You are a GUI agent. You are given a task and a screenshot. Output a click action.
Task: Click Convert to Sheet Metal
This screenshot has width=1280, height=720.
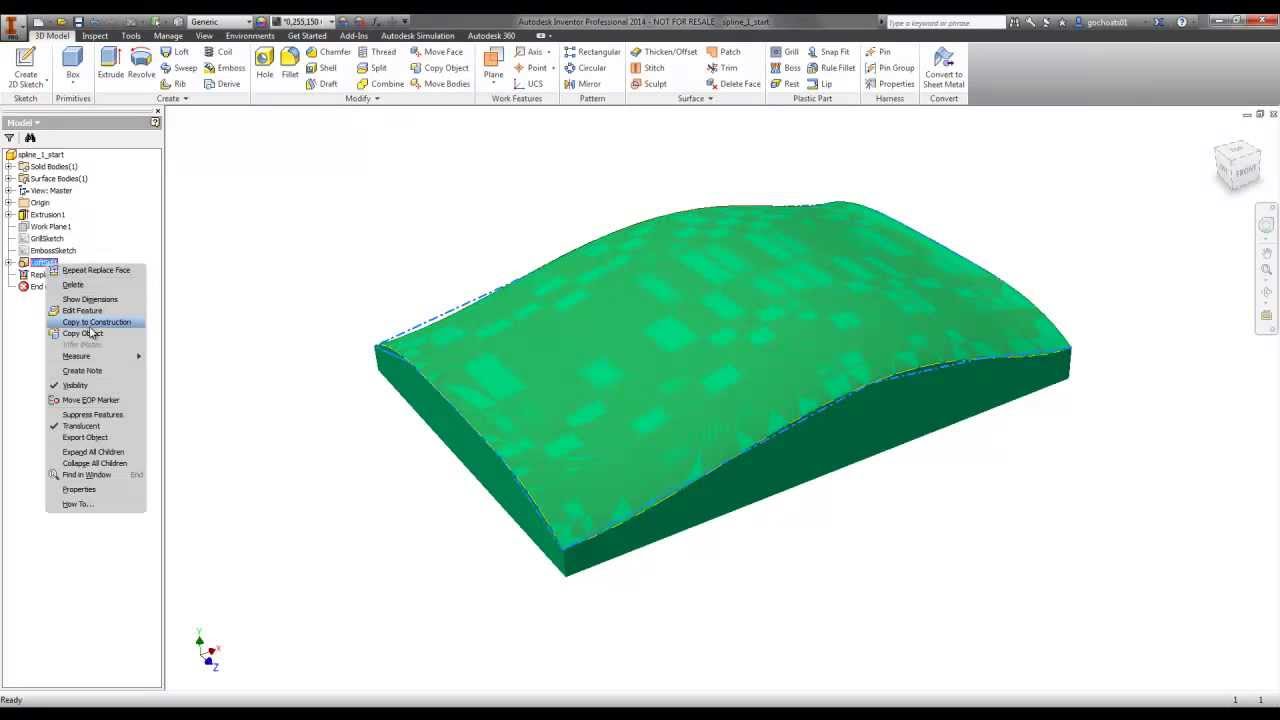943,68
